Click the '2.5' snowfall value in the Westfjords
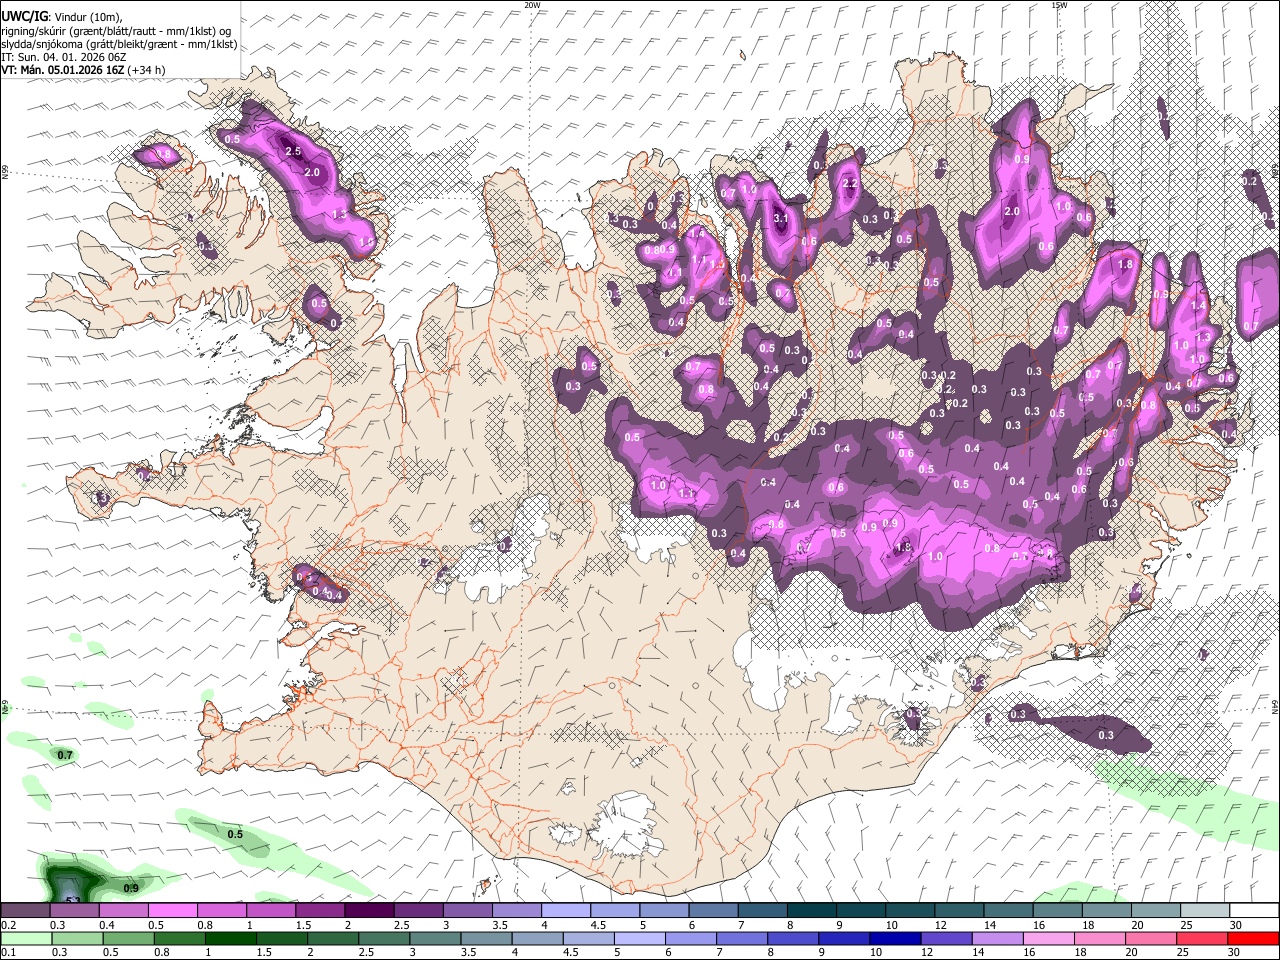 293,152
